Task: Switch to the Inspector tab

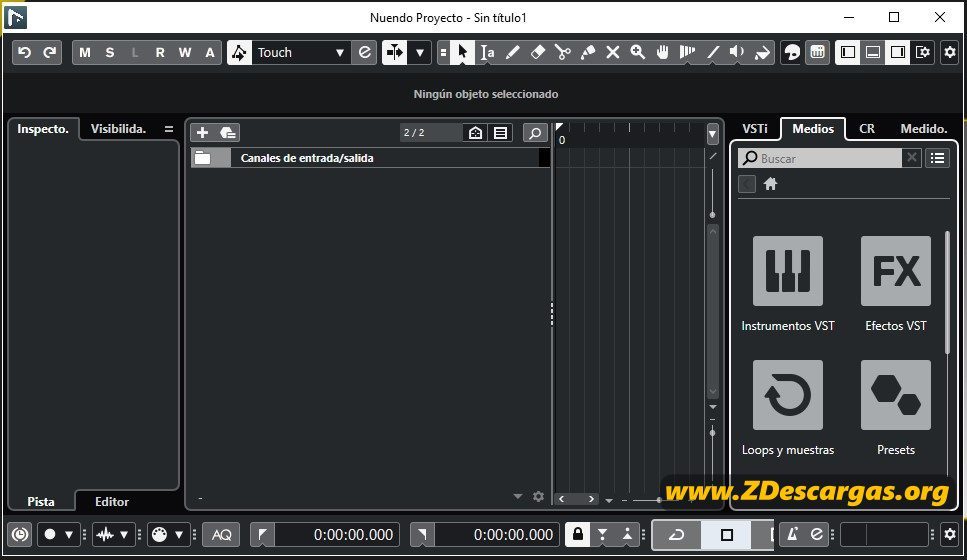Action: point(43,129)
